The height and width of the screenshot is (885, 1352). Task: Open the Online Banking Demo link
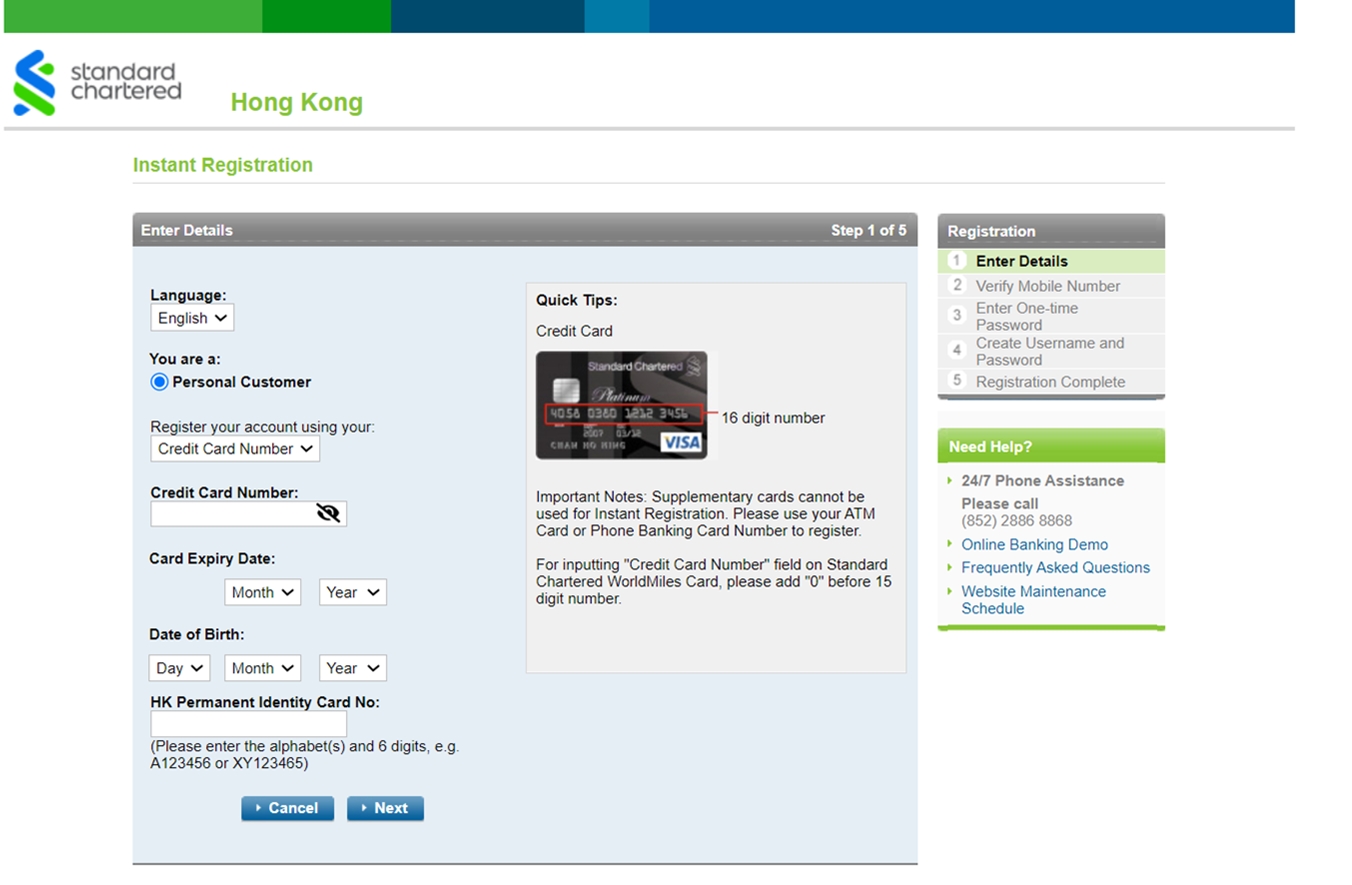pos(1034,545)
